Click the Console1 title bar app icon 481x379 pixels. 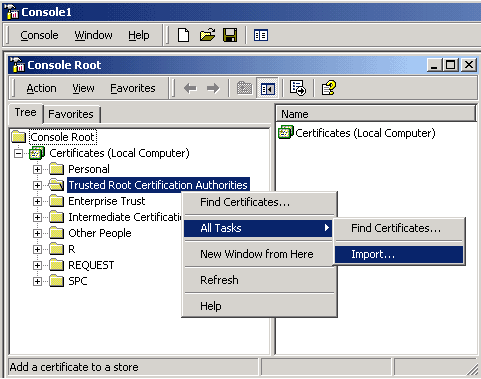[x=12, y=12]
